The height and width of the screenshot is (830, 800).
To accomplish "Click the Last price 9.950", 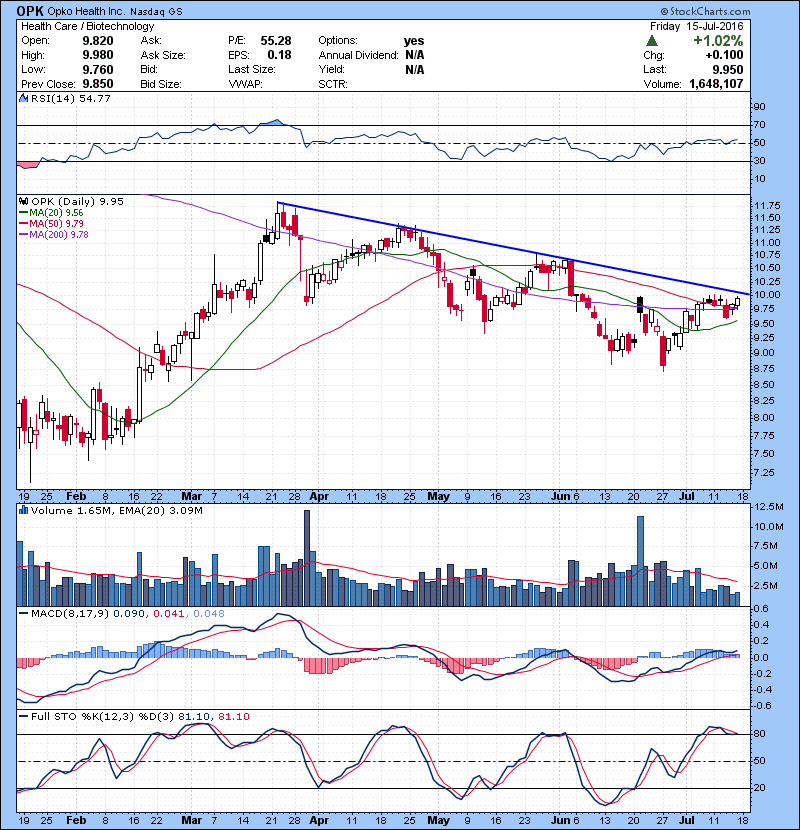I will [728, 69].
